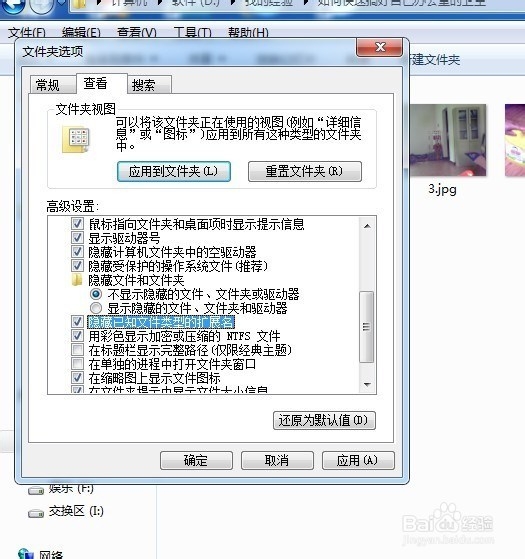Uncheck 隐藏已知文件类型的扩展名
The height and width of the screenshot is (559, 525).
point(77,322)
